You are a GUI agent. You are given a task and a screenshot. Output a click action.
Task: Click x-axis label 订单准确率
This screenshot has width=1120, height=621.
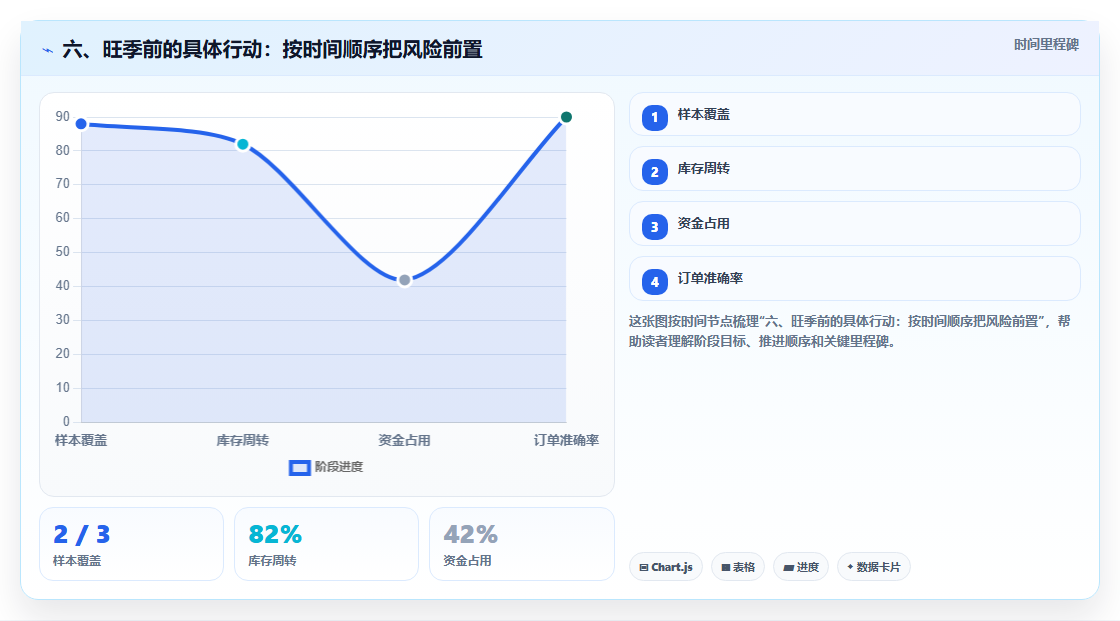click(x=566, y=440)
